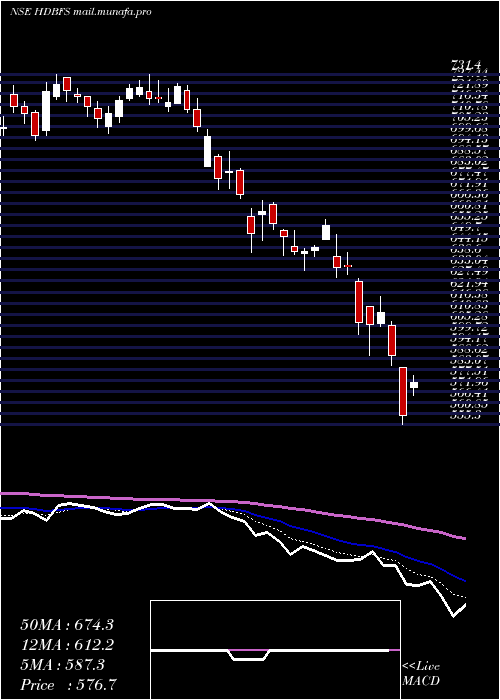Click the MACD label text
Image resolution: width=500 pixels, height=700 pixels.
[x=421, y=681]
